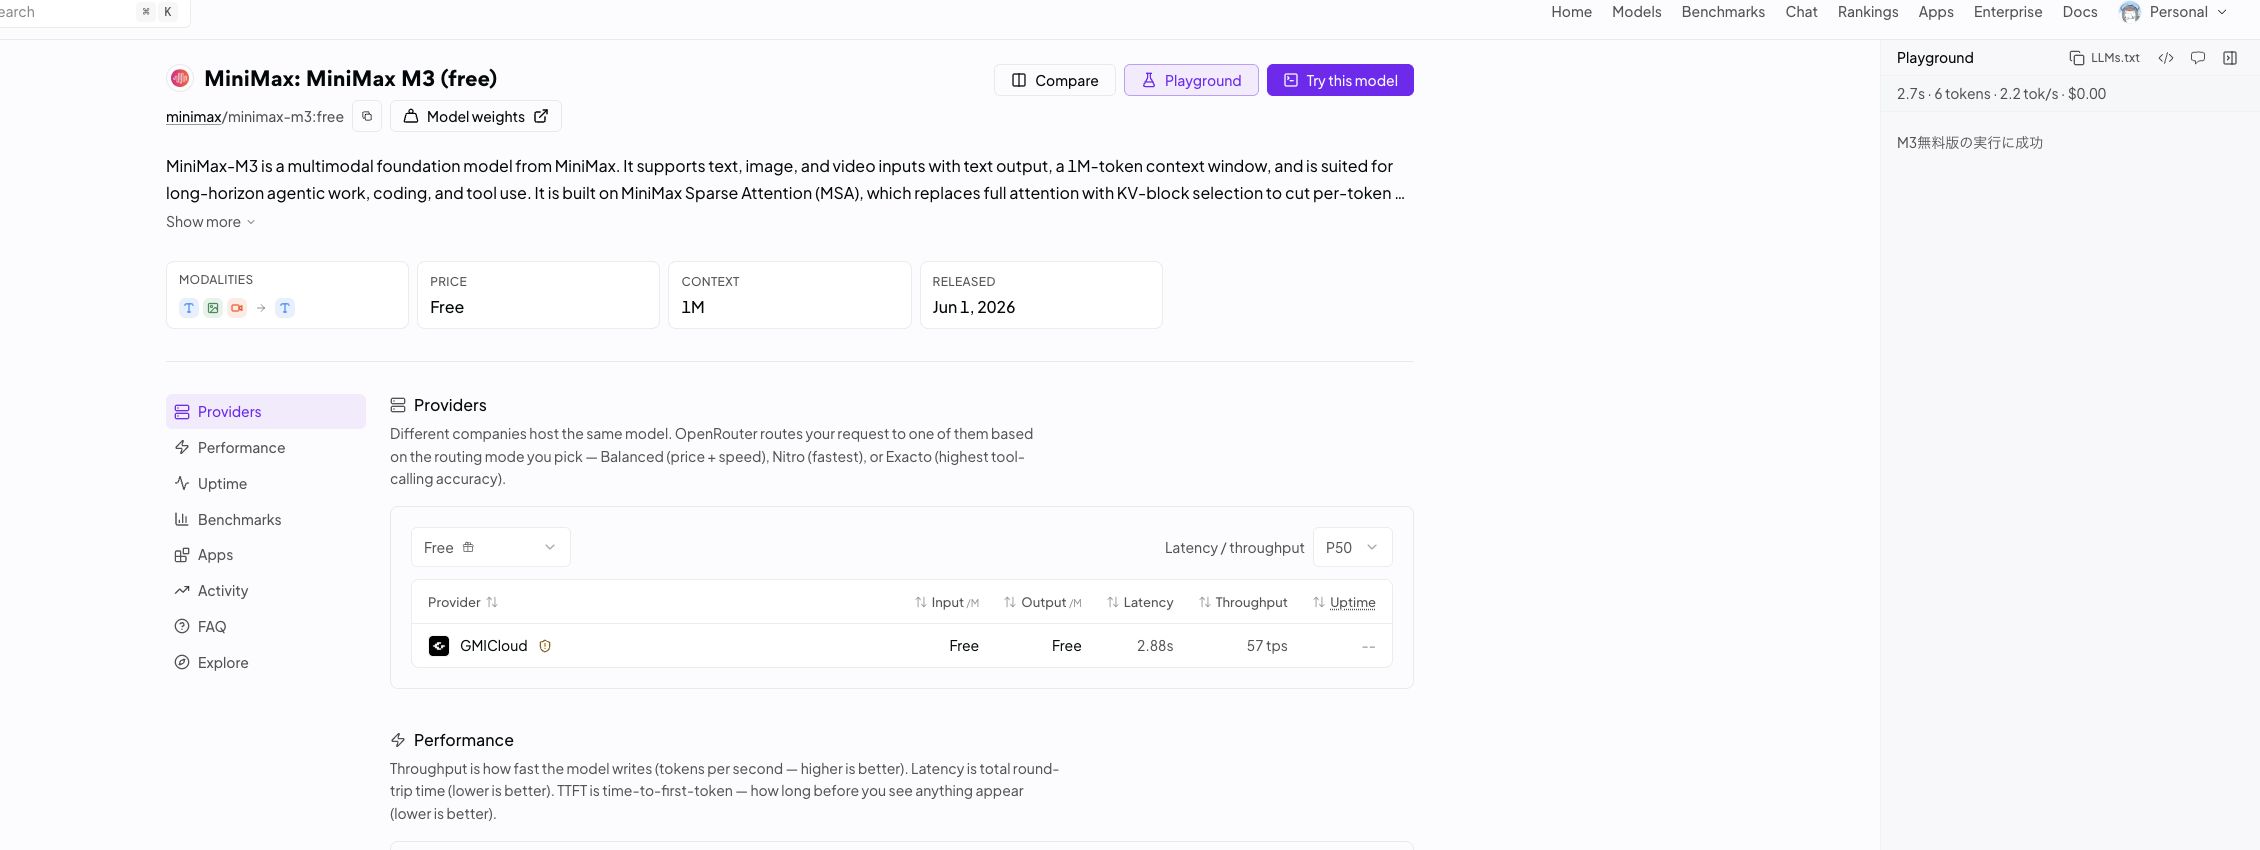Open Docs in the top navigation

point(2080,12)
